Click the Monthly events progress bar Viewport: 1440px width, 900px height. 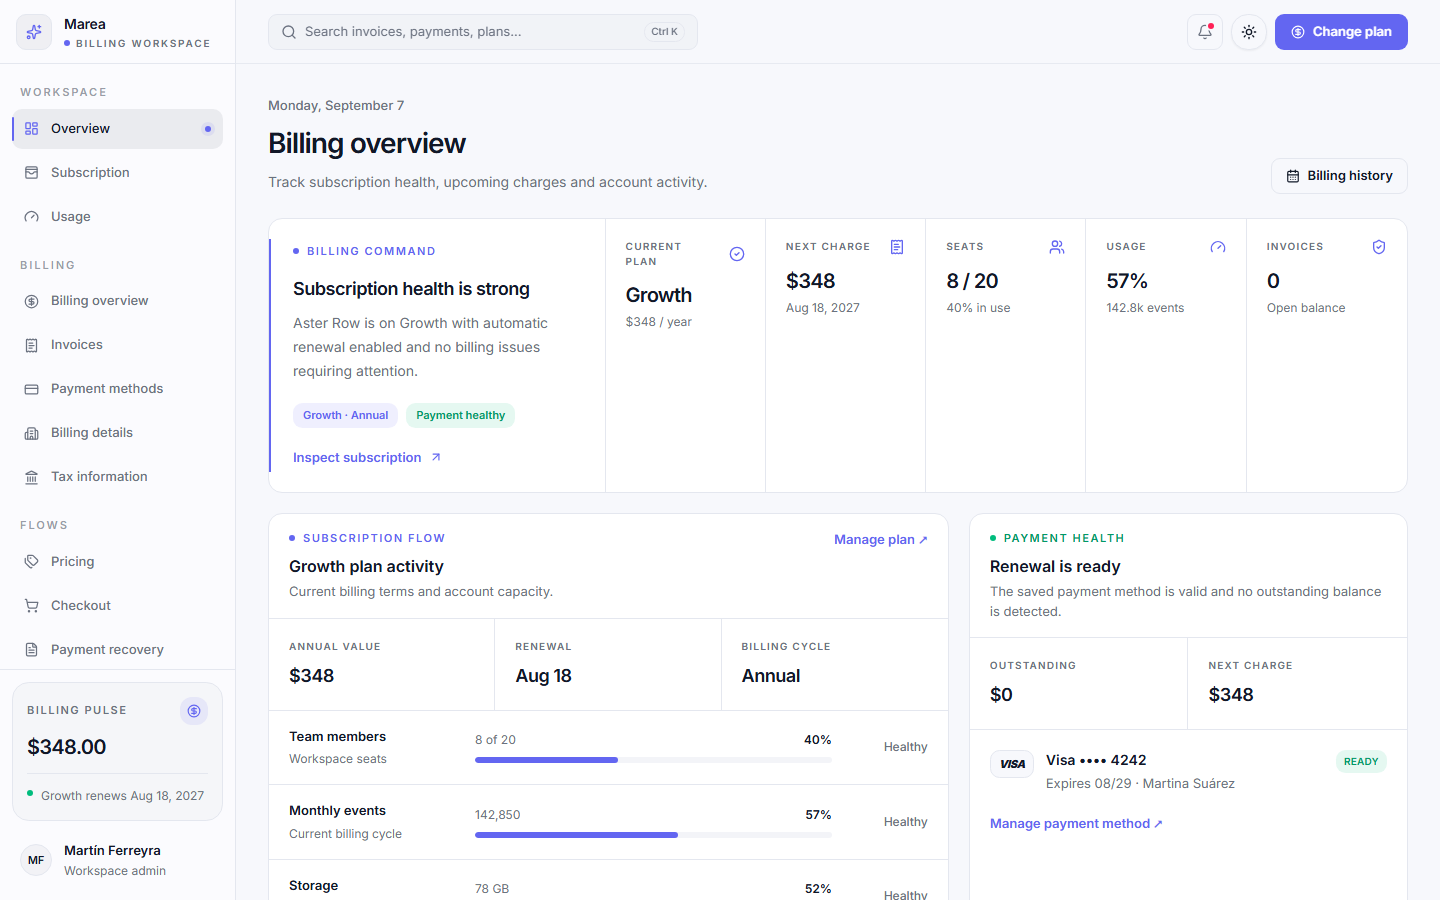[x=653, y=835]
